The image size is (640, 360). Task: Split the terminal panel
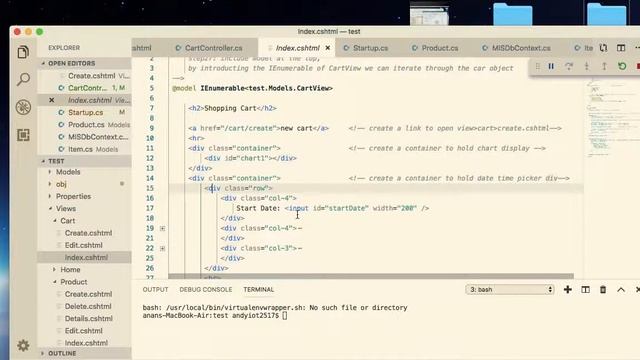point(585,289)
